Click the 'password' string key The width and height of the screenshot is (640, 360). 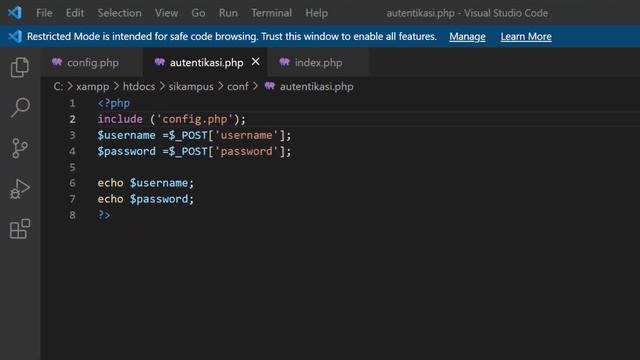[247, 151]
